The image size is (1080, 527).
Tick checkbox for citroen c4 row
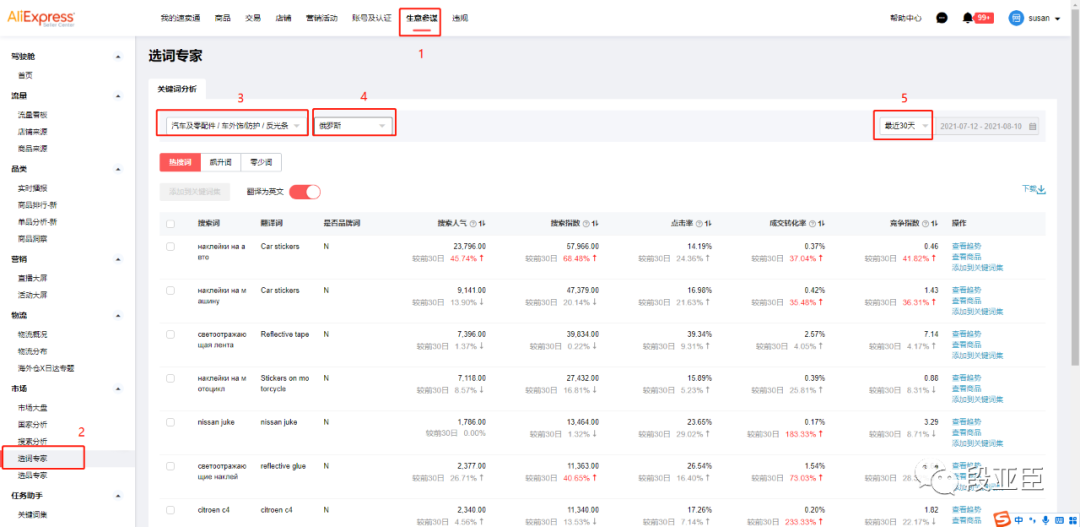(x=171, y=510)
